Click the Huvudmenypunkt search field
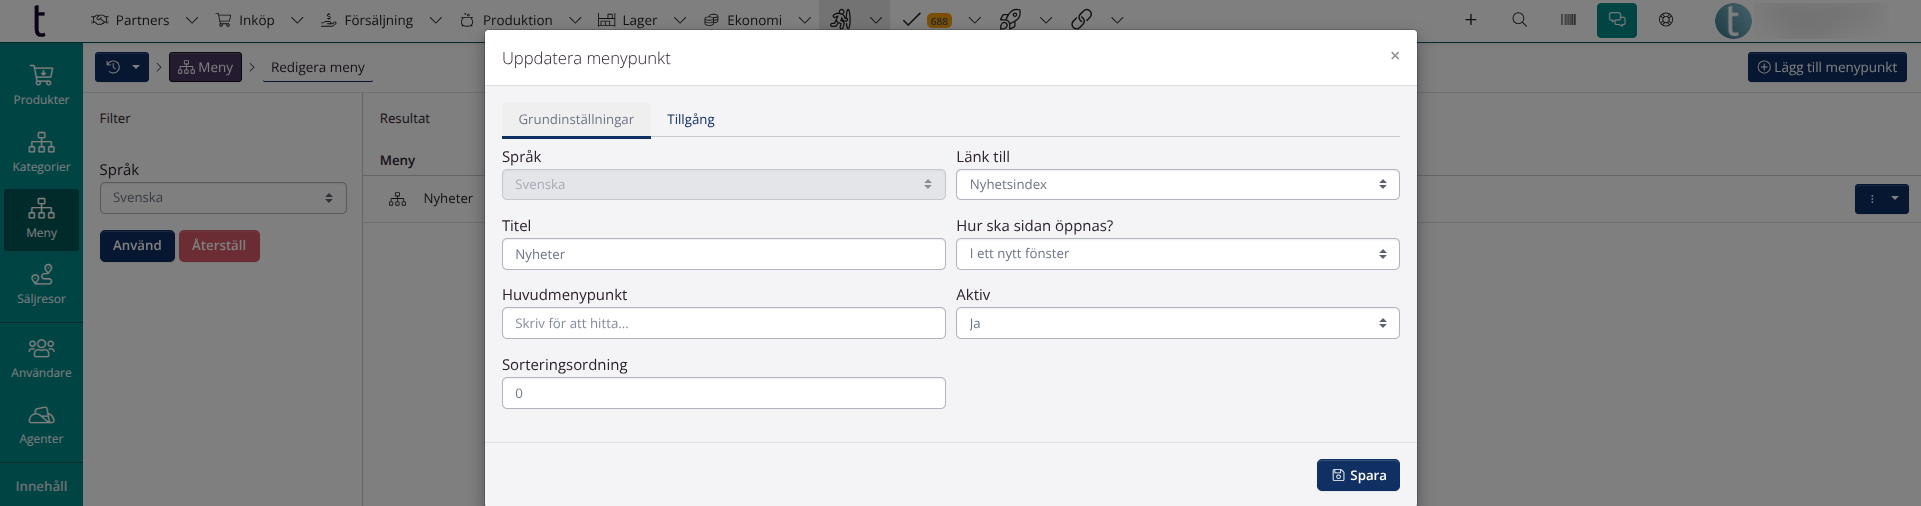This screenshot has width=1921, height=506. tap(723, 323)
